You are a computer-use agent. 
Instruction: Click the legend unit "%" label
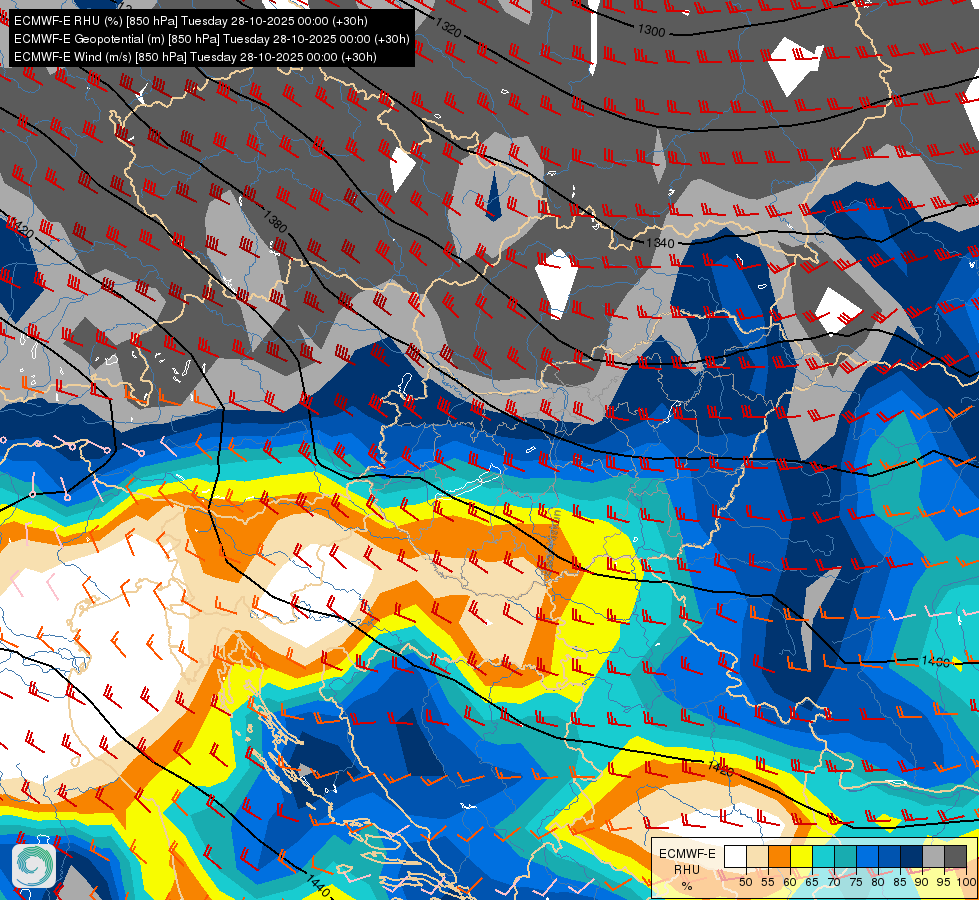click(687, 886)
